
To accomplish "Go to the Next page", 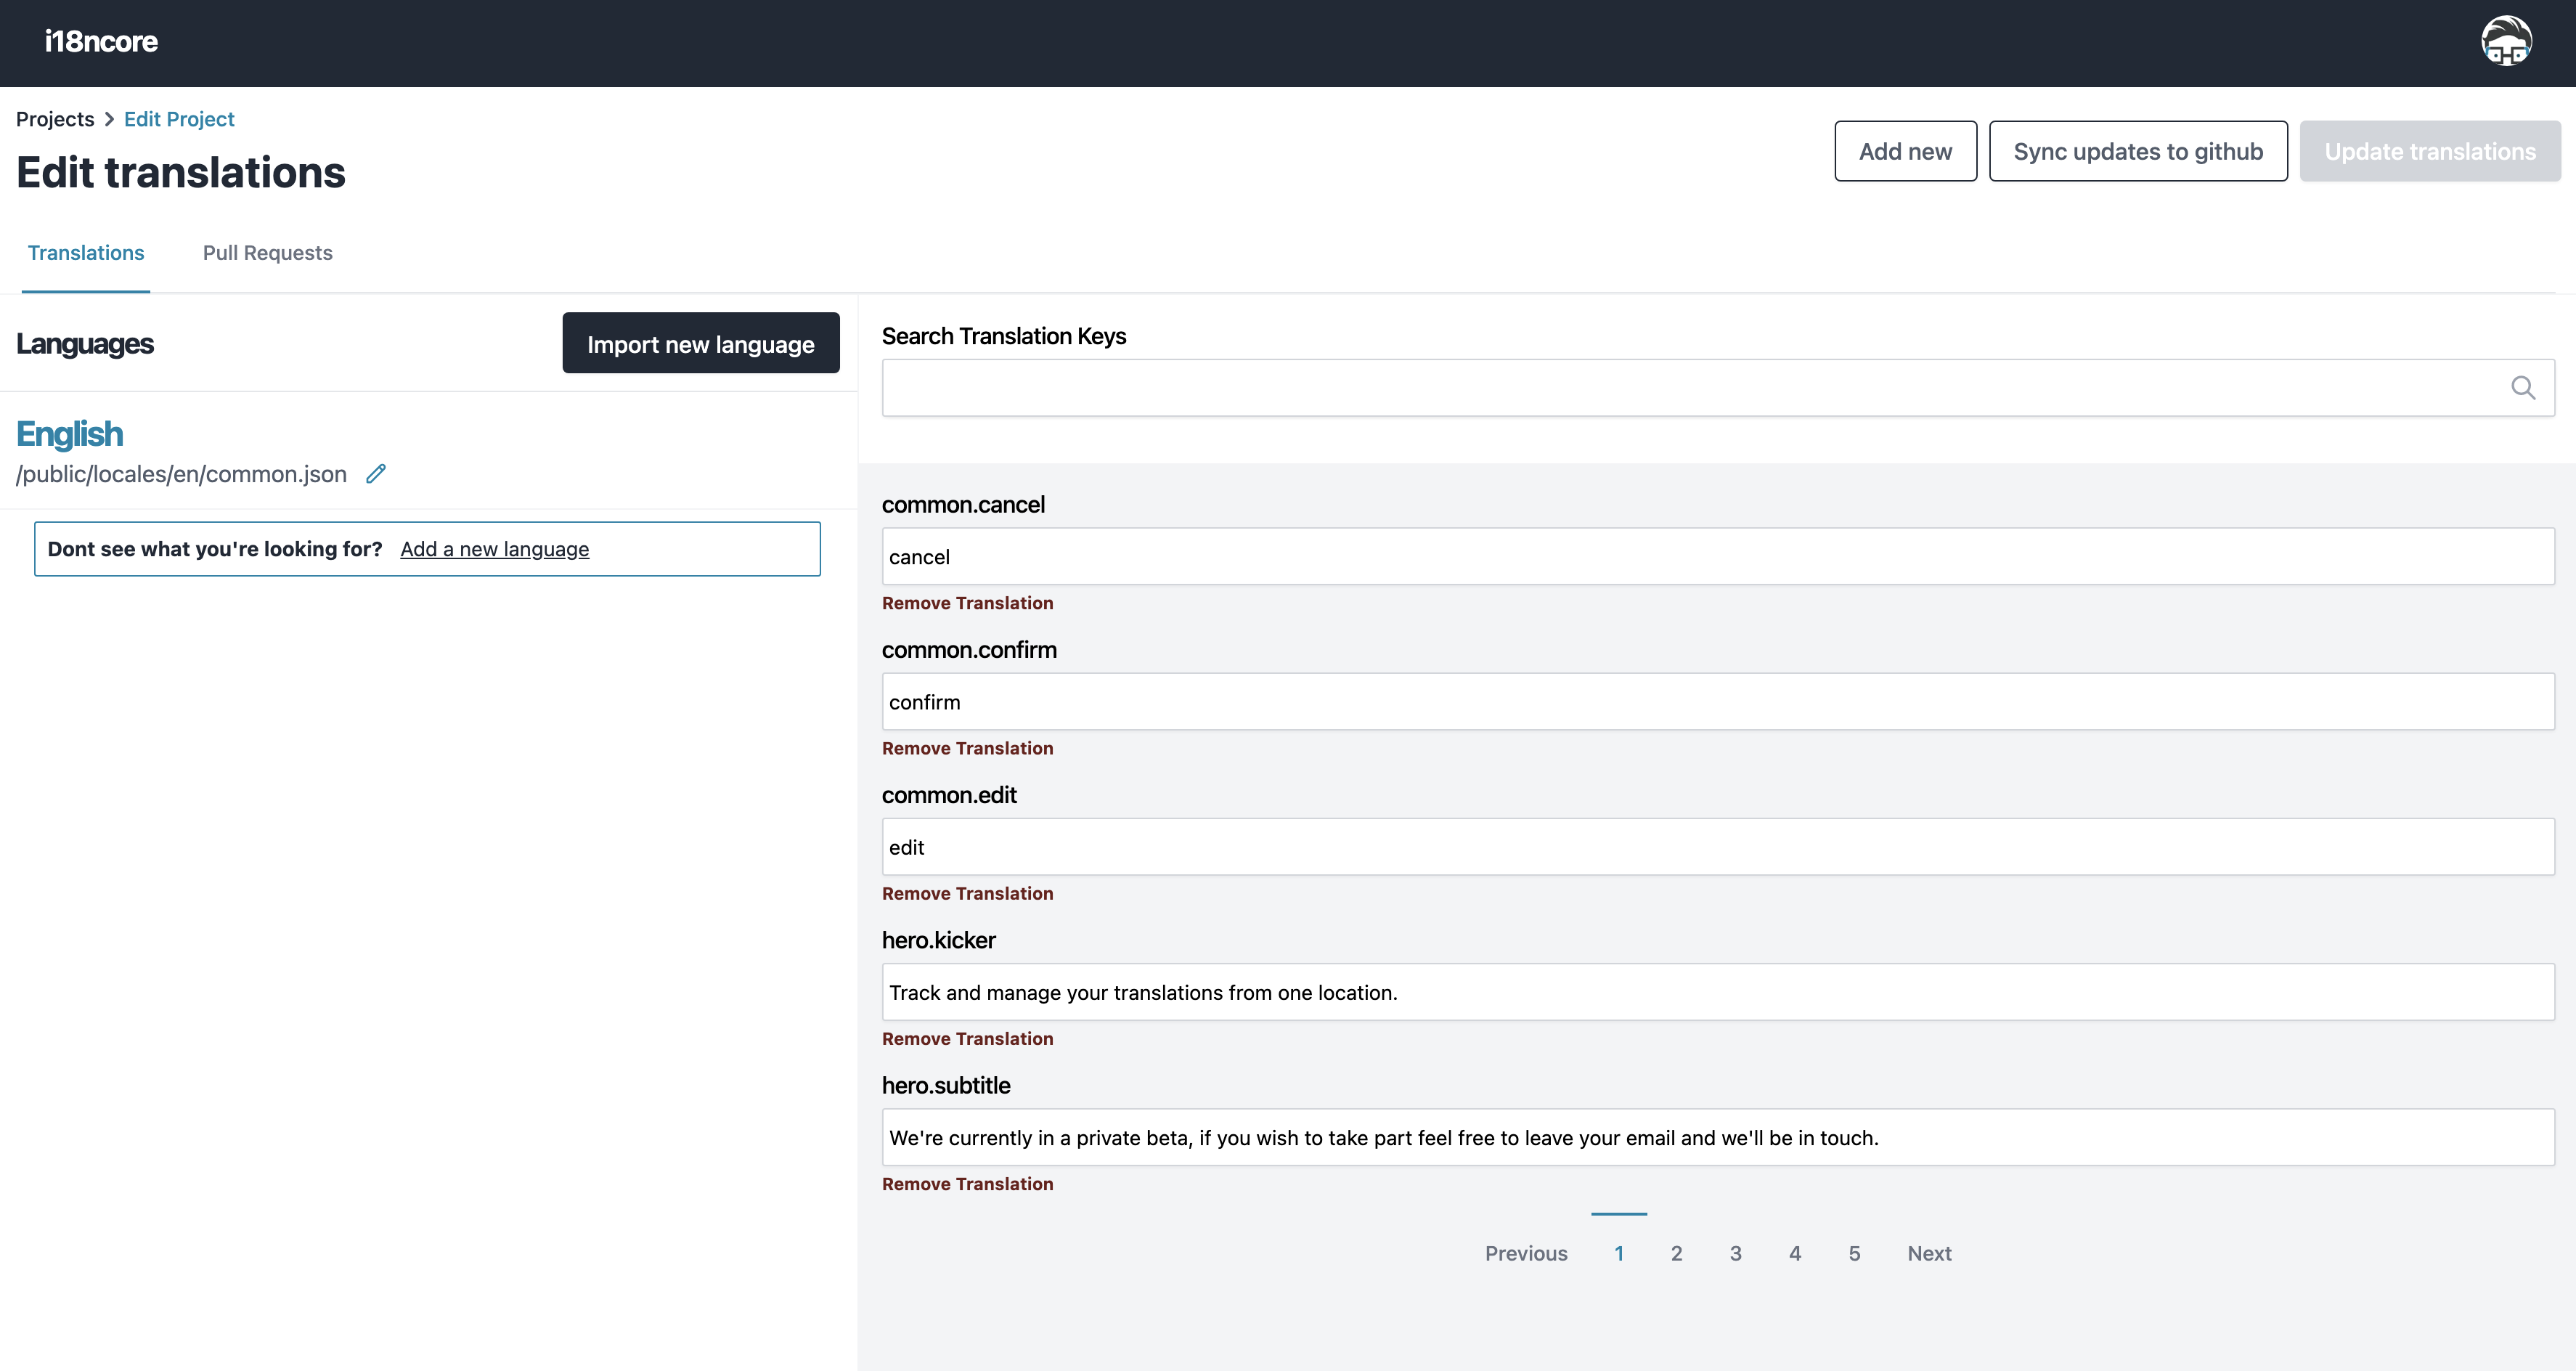I will click(x=1929, y=1253).
